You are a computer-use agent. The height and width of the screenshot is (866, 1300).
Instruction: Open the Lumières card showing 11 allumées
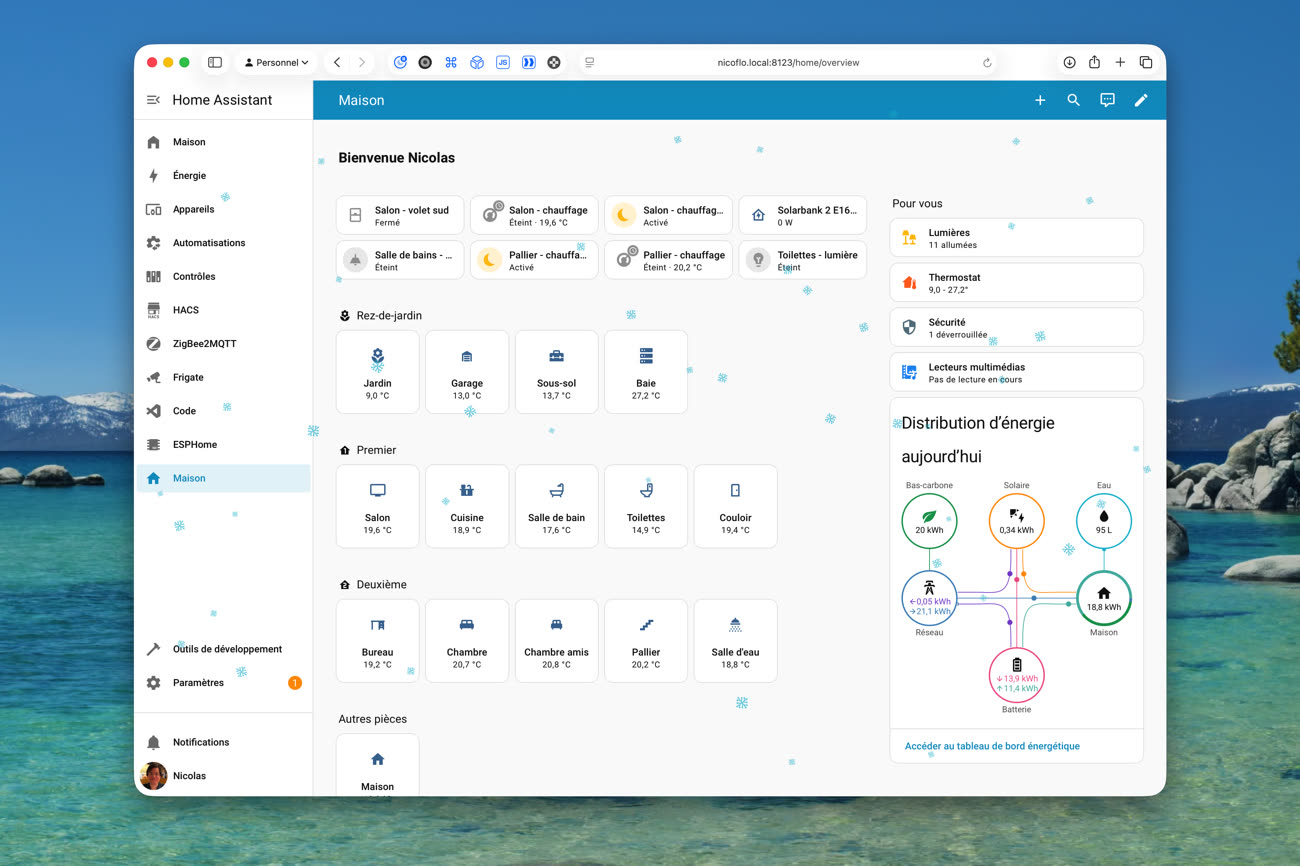pos(1016,238)
